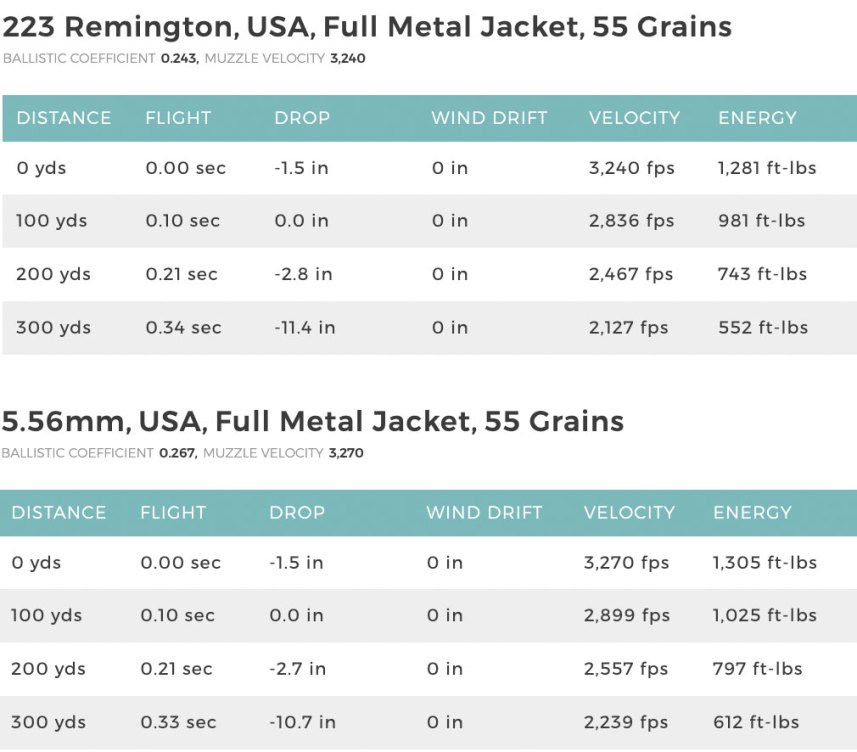Select the 2,836 fps velocity cell

[x=631, y=221]
